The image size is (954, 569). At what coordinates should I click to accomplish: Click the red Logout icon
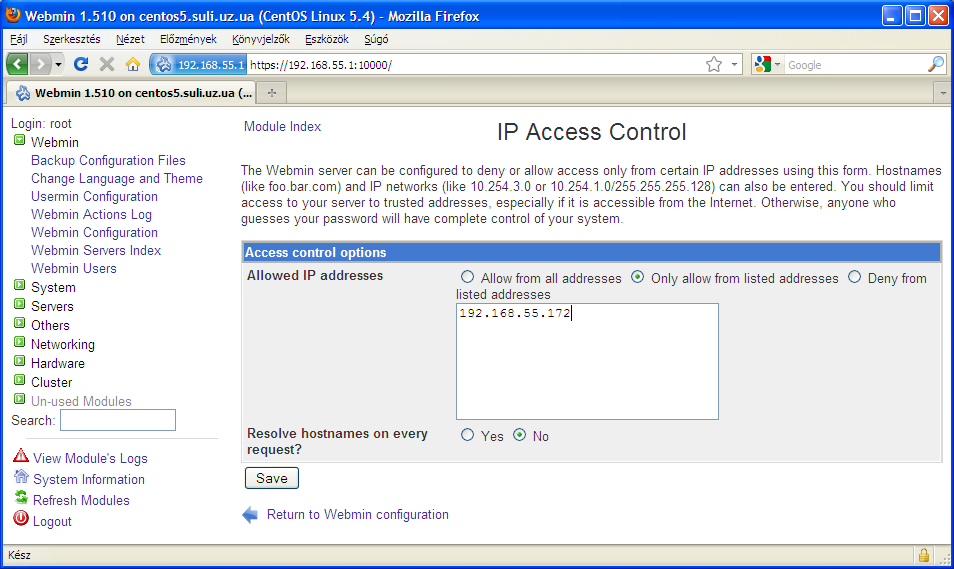[x=21, y=519]
